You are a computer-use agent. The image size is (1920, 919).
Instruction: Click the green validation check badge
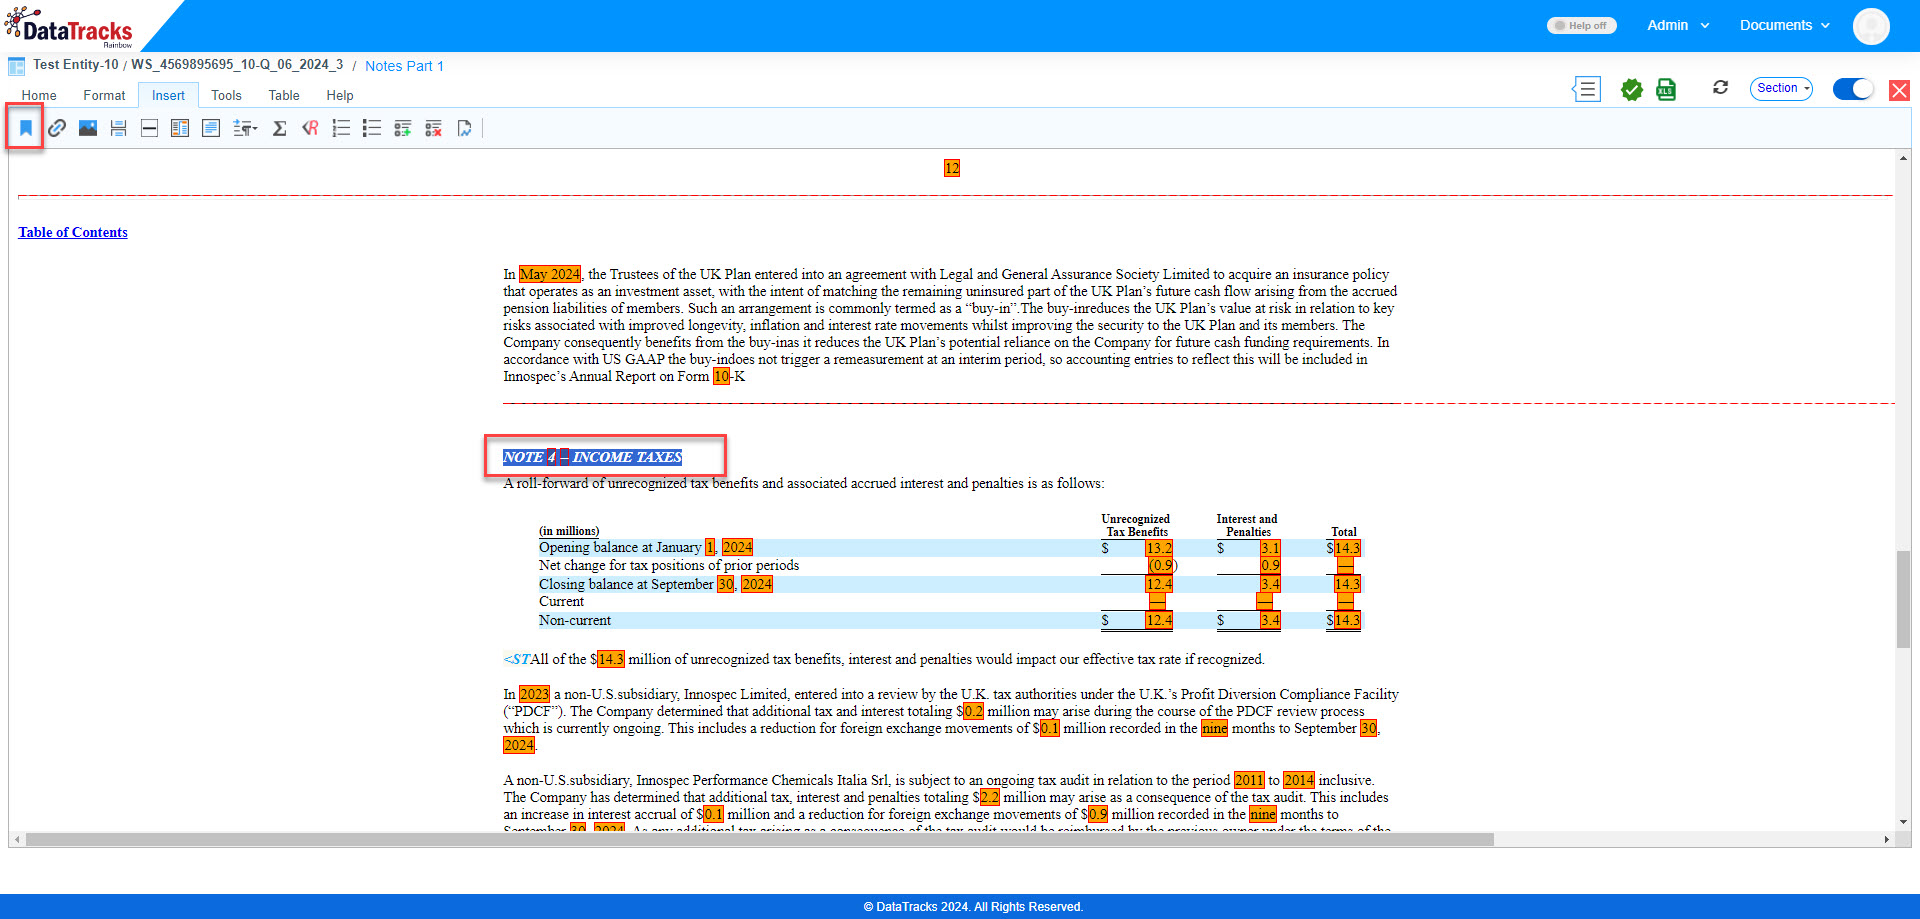[x=1632, y=89]
